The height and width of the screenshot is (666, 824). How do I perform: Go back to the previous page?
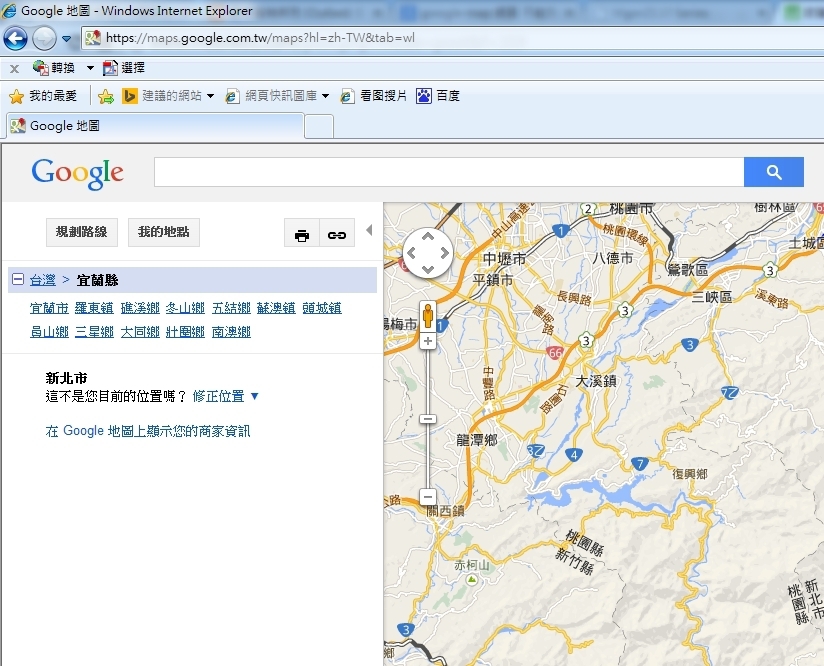pos(15,38)
